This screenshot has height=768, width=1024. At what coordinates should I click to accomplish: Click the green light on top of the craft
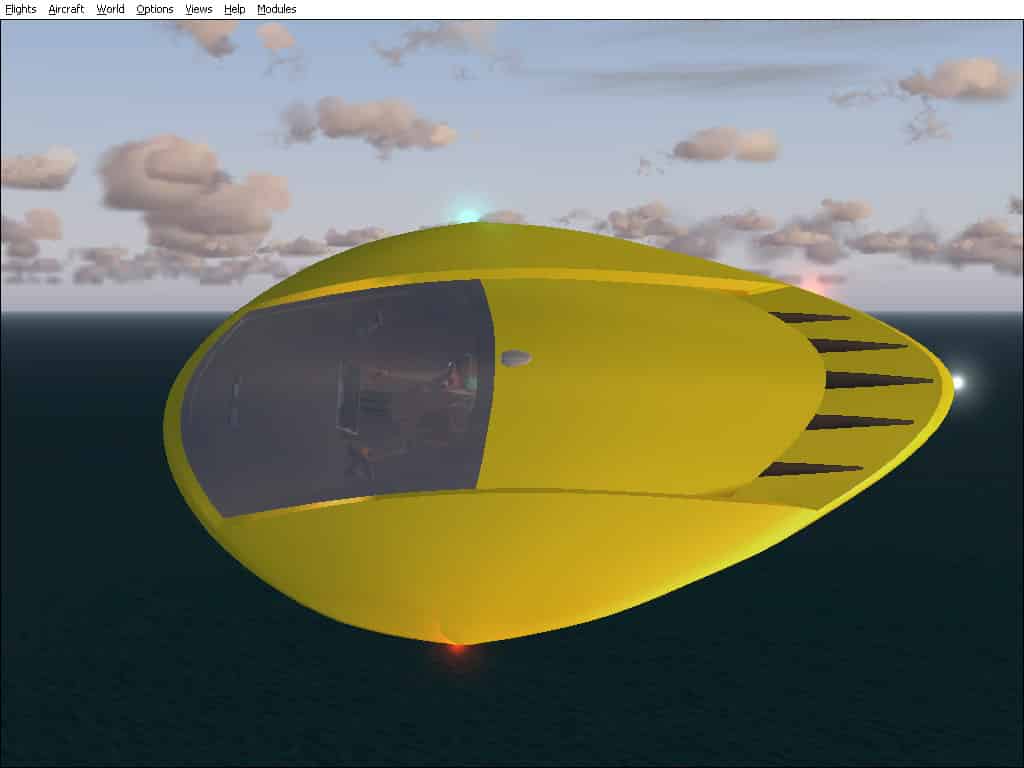coord(467,215)
